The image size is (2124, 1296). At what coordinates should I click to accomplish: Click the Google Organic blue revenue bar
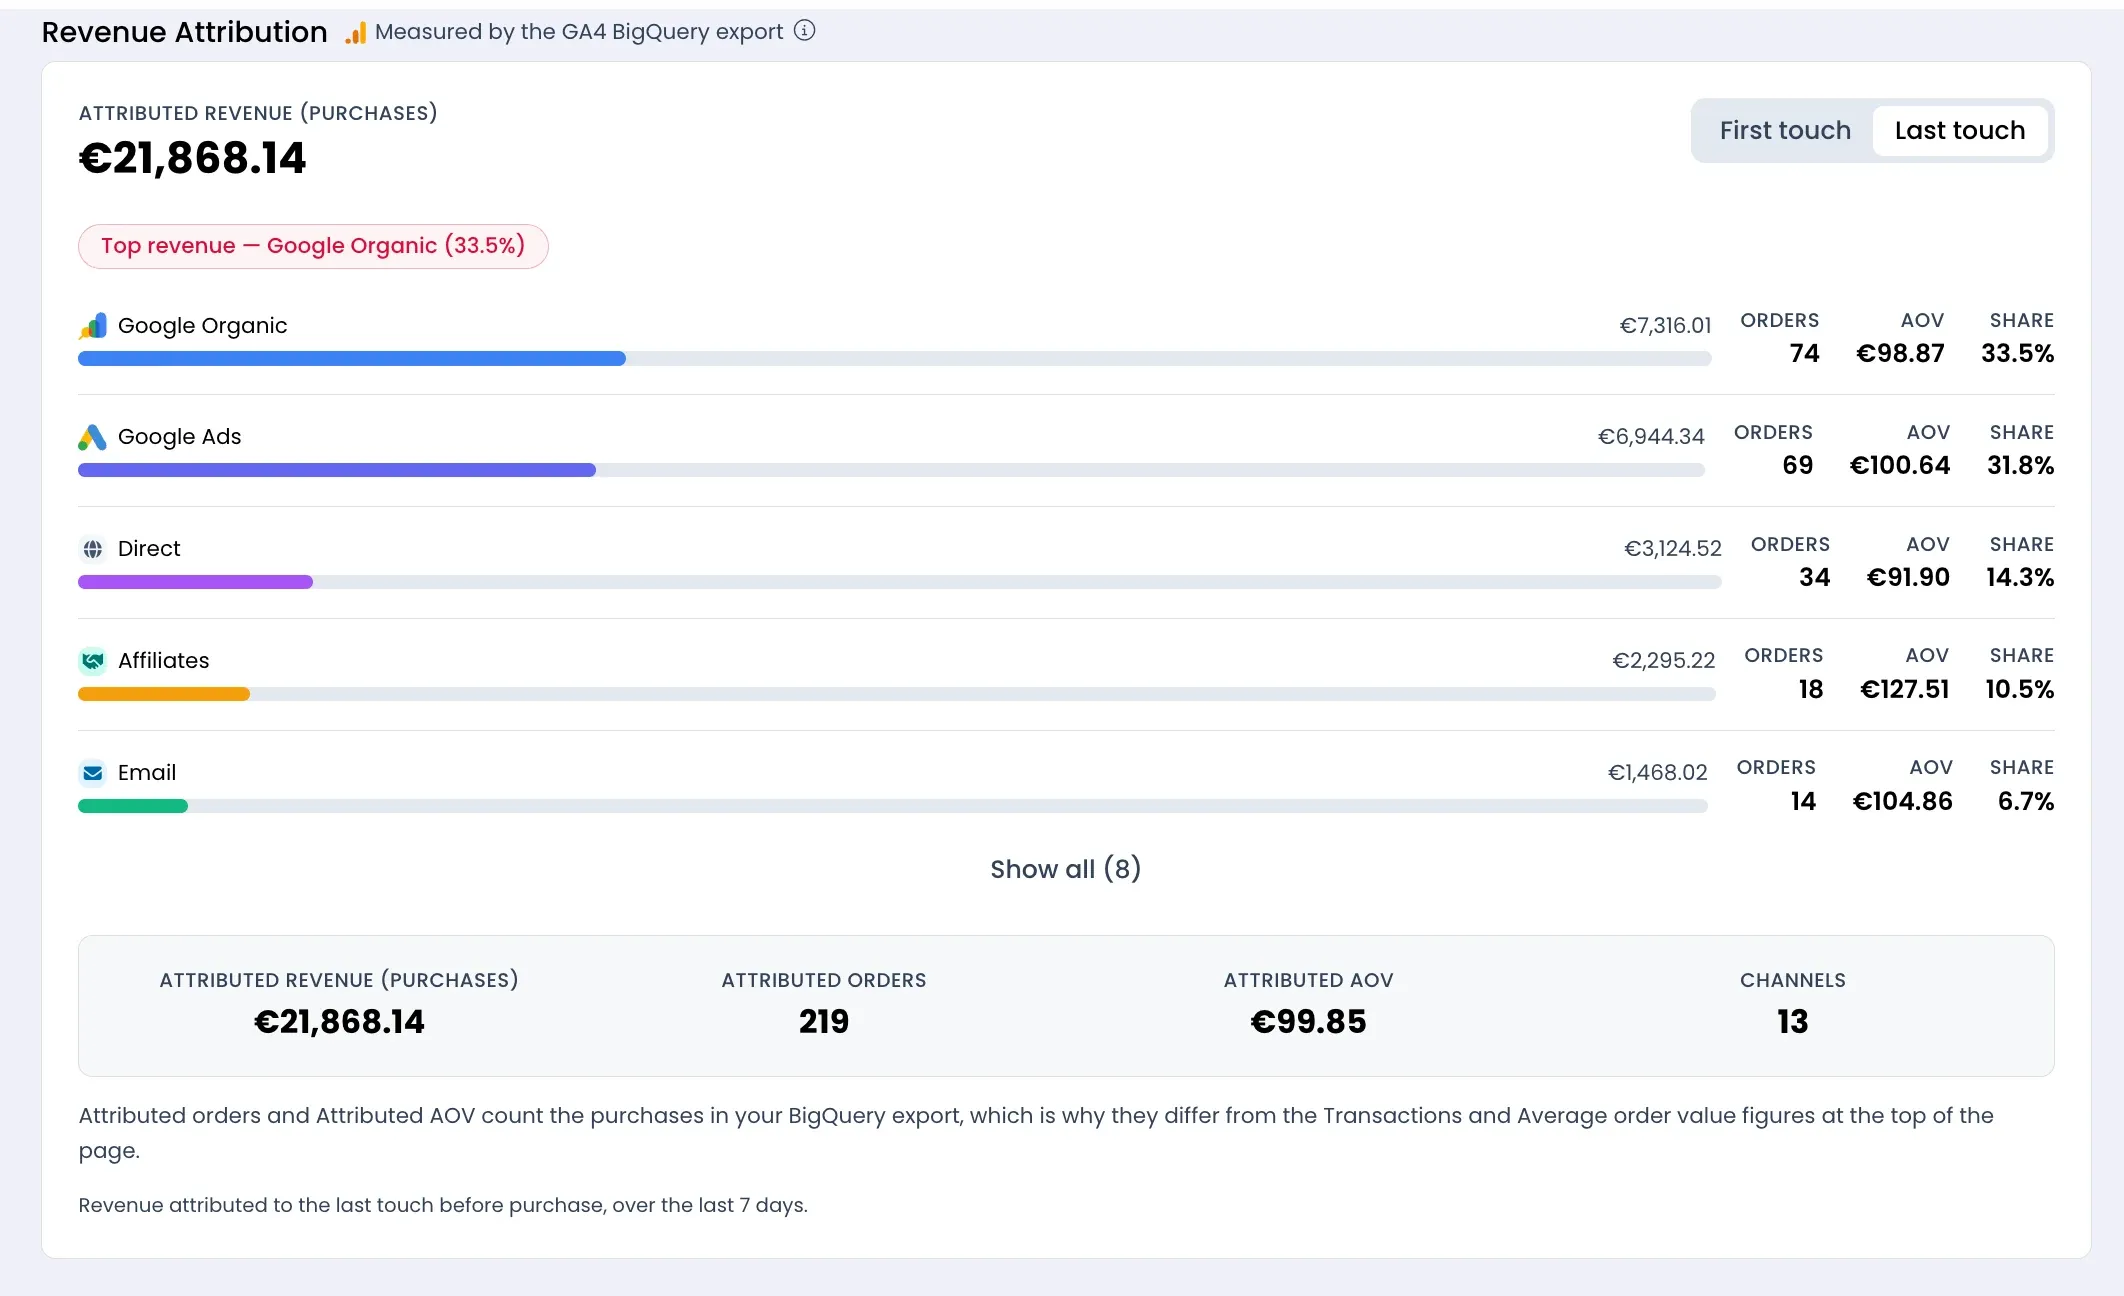[352, 358]
